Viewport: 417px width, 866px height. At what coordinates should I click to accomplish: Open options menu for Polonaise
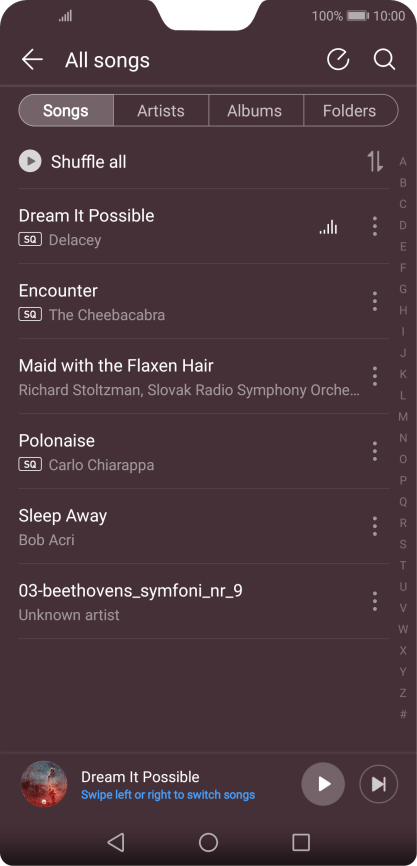coord(375,451)
